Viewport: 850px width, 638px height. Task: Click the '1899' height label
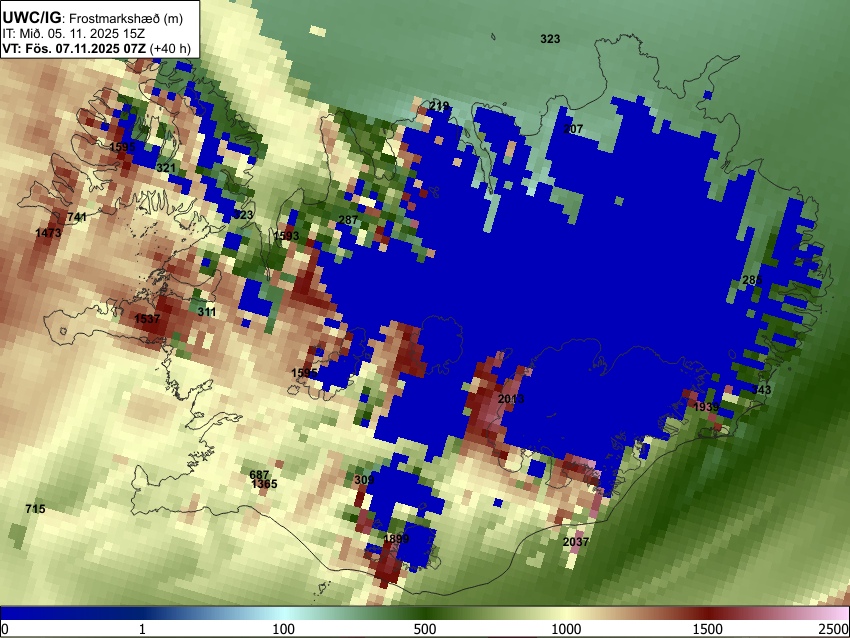(396, 539)
